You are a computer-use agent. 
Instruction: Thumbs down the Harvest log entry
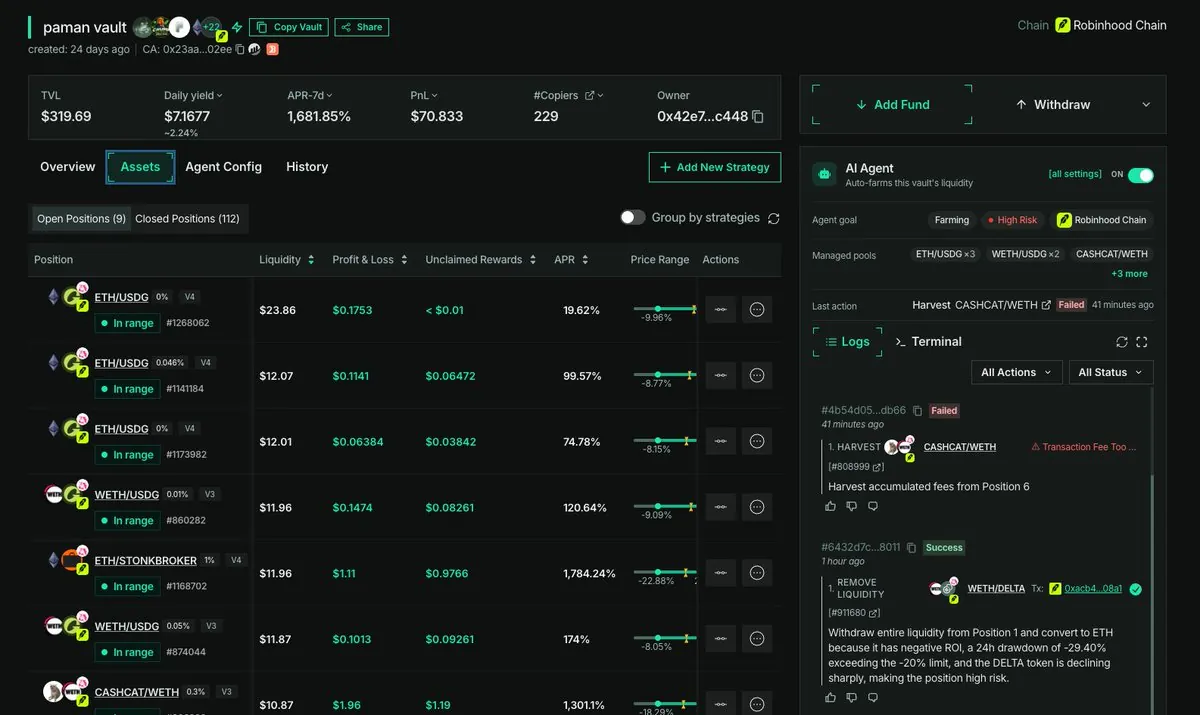852,507
